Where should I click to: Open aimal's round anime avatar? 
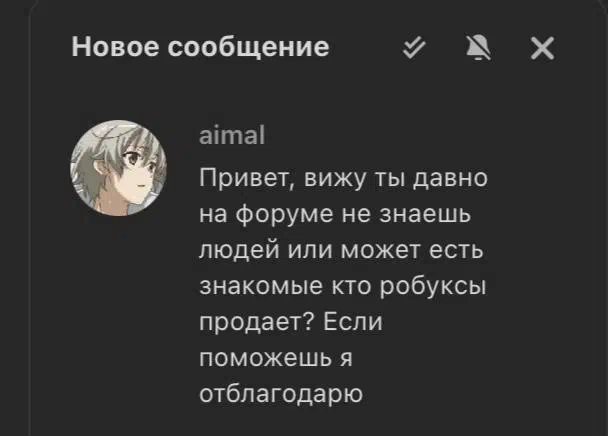pyautogui.click(x=118, y=168)
